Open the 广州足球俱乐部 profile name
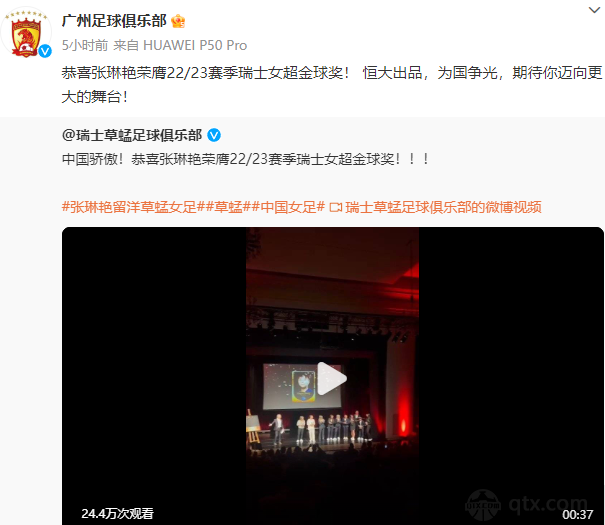The height and width of the screenshot is (525, 605). pyautogui.click(x=114, y=21)
